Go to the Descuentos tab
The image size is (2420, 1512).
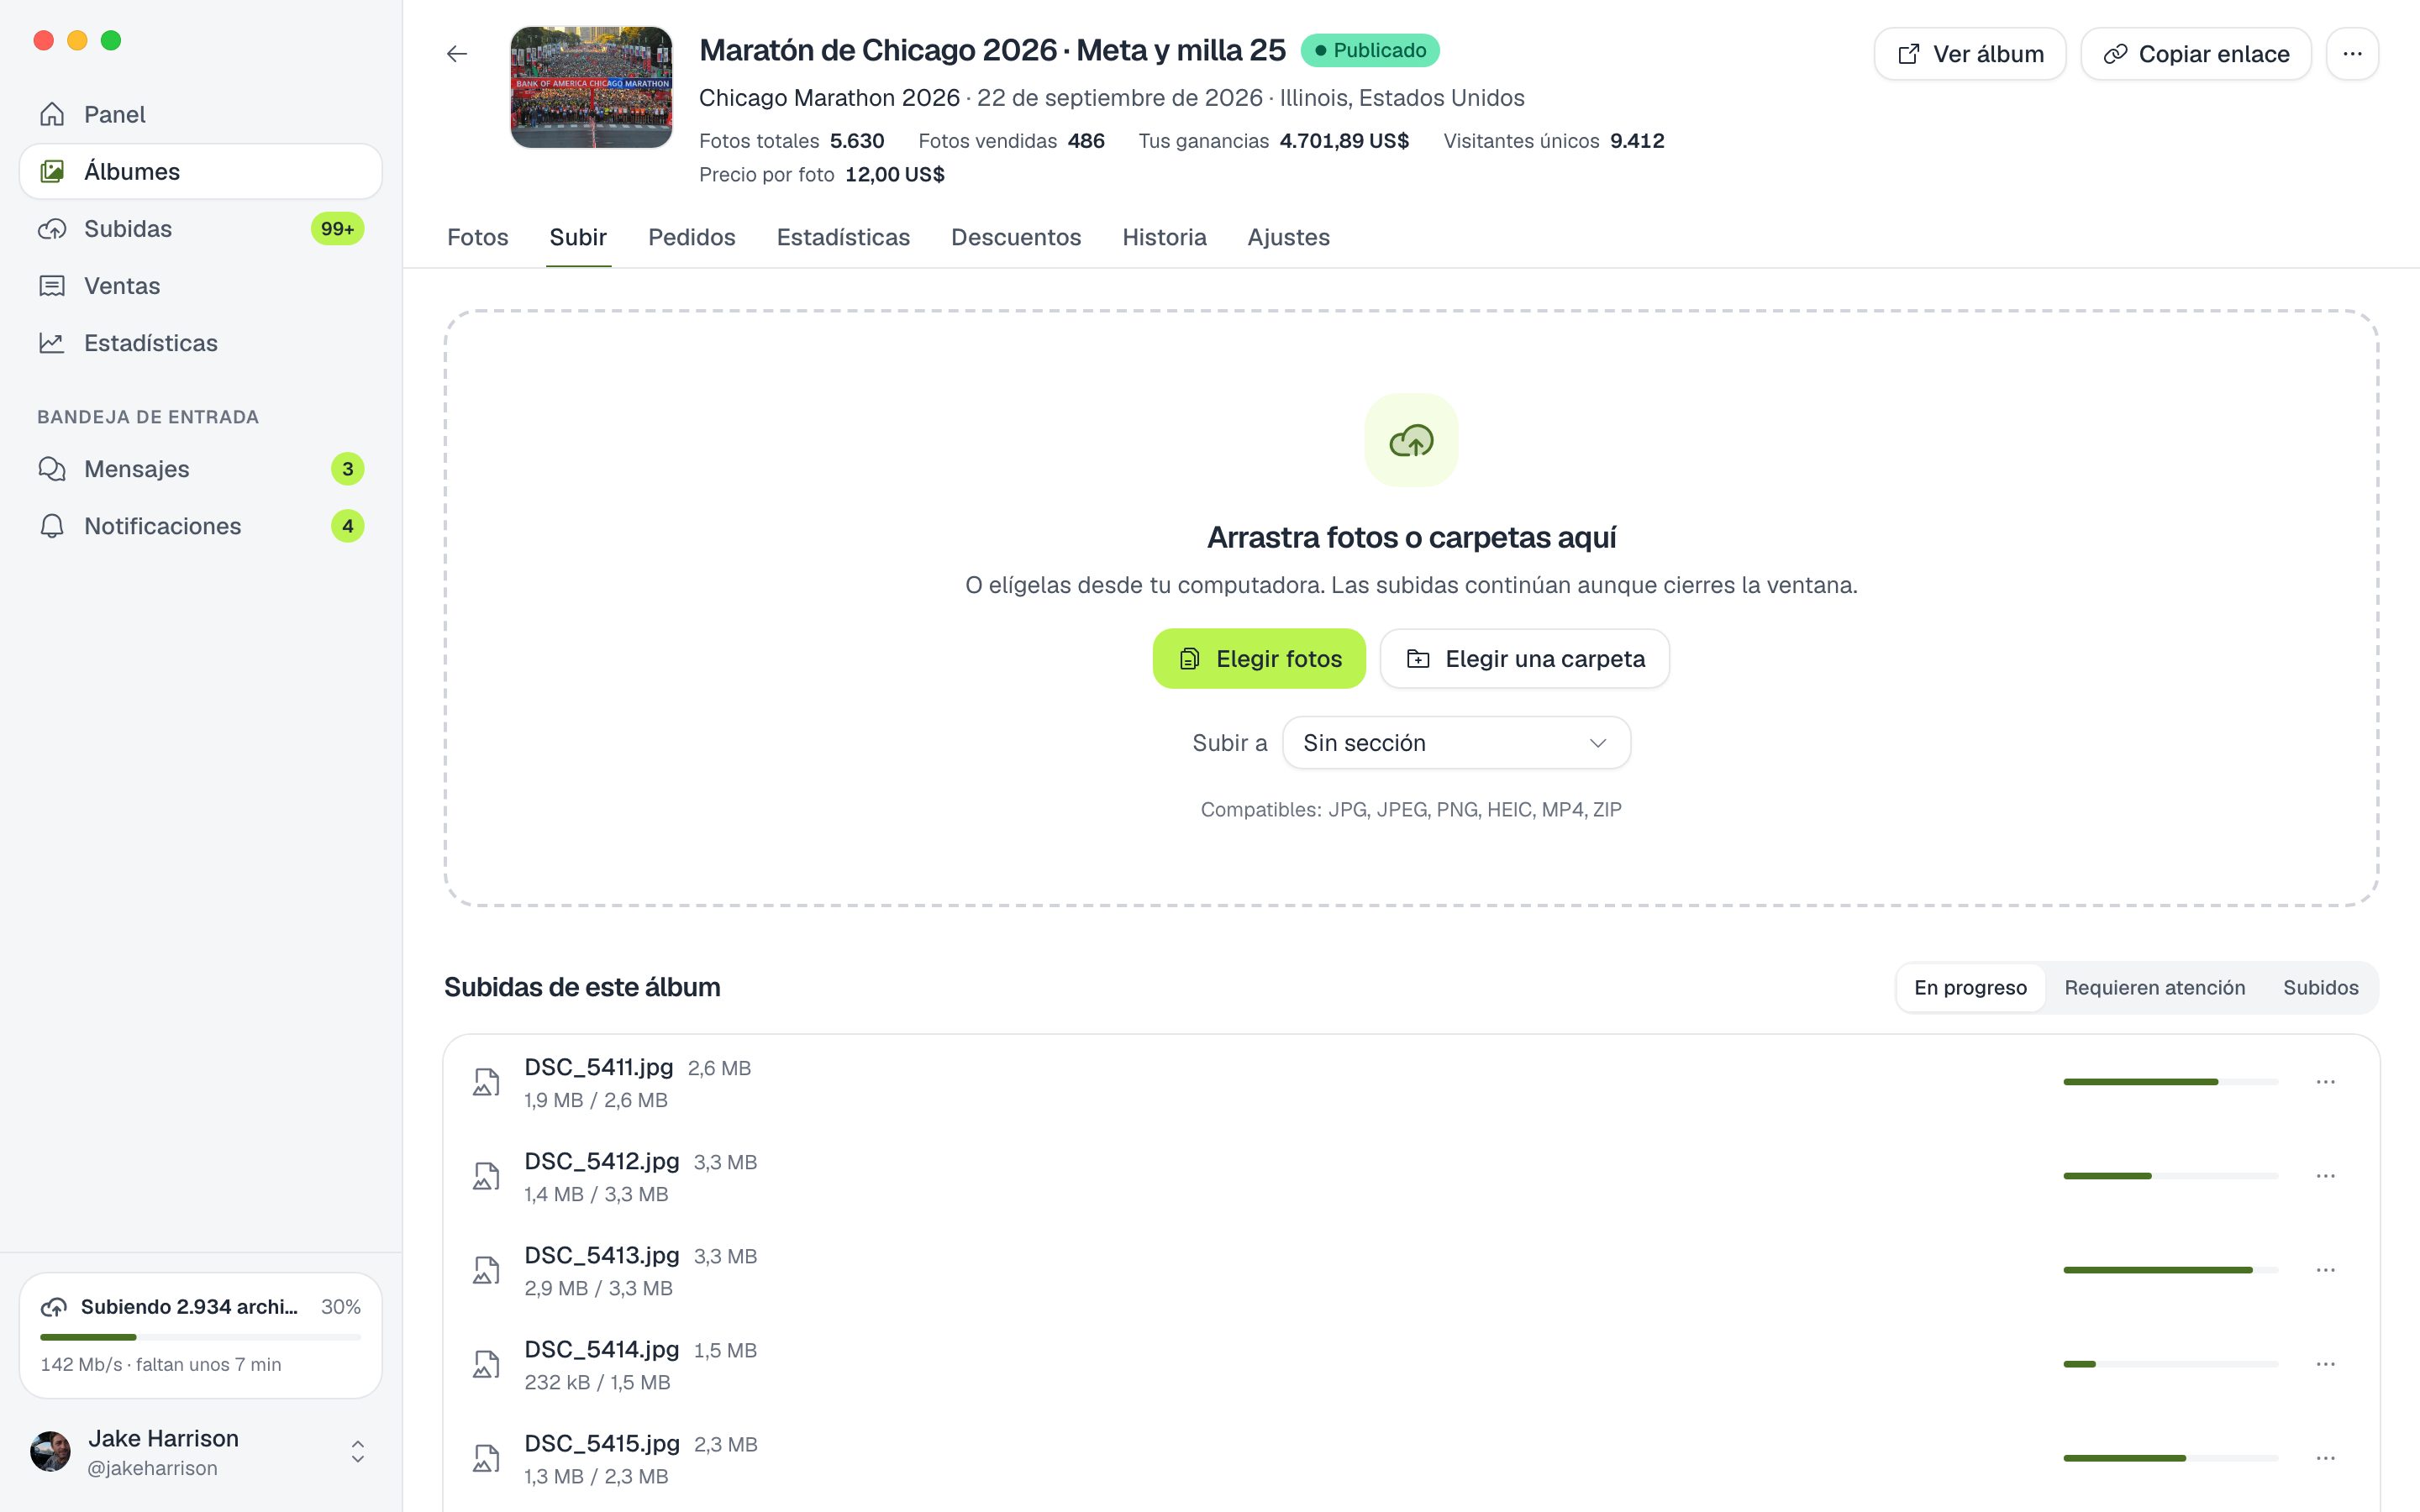pos(1016,237)
